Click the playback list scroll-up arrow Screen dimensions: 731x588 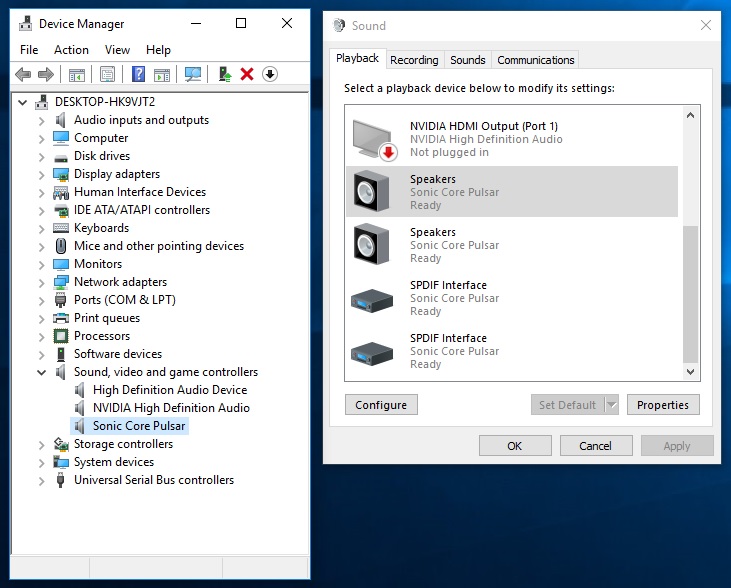(690, 115)
